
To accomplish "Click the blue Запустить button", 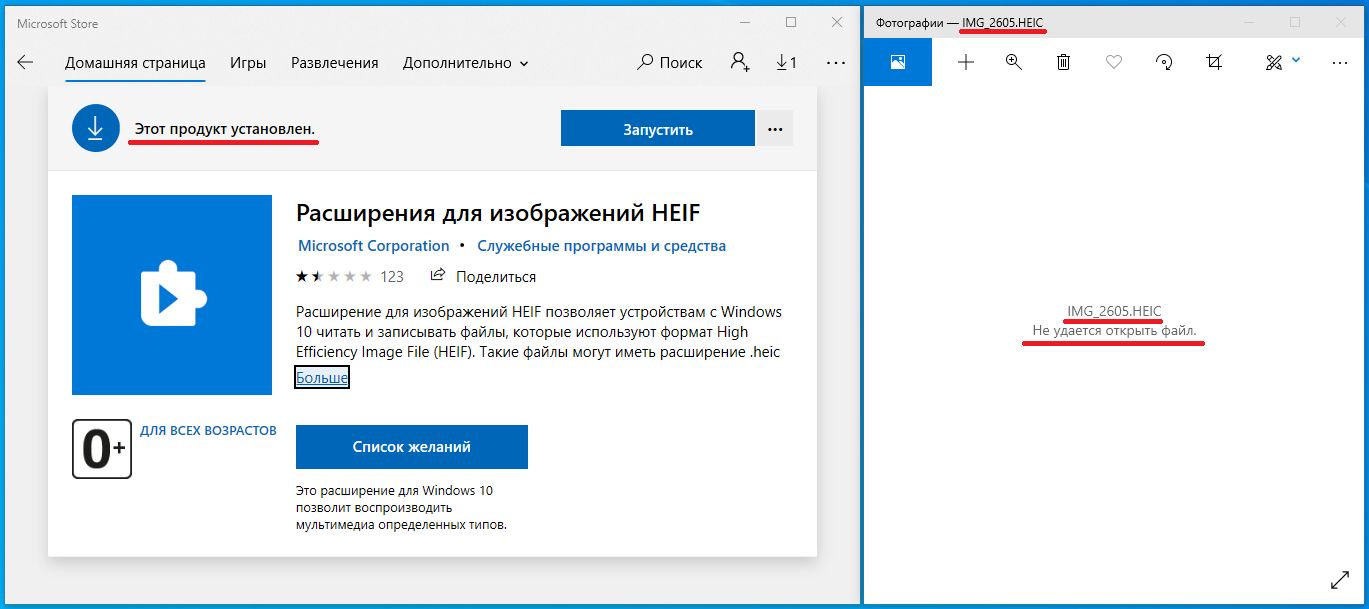I will point(658,129).
